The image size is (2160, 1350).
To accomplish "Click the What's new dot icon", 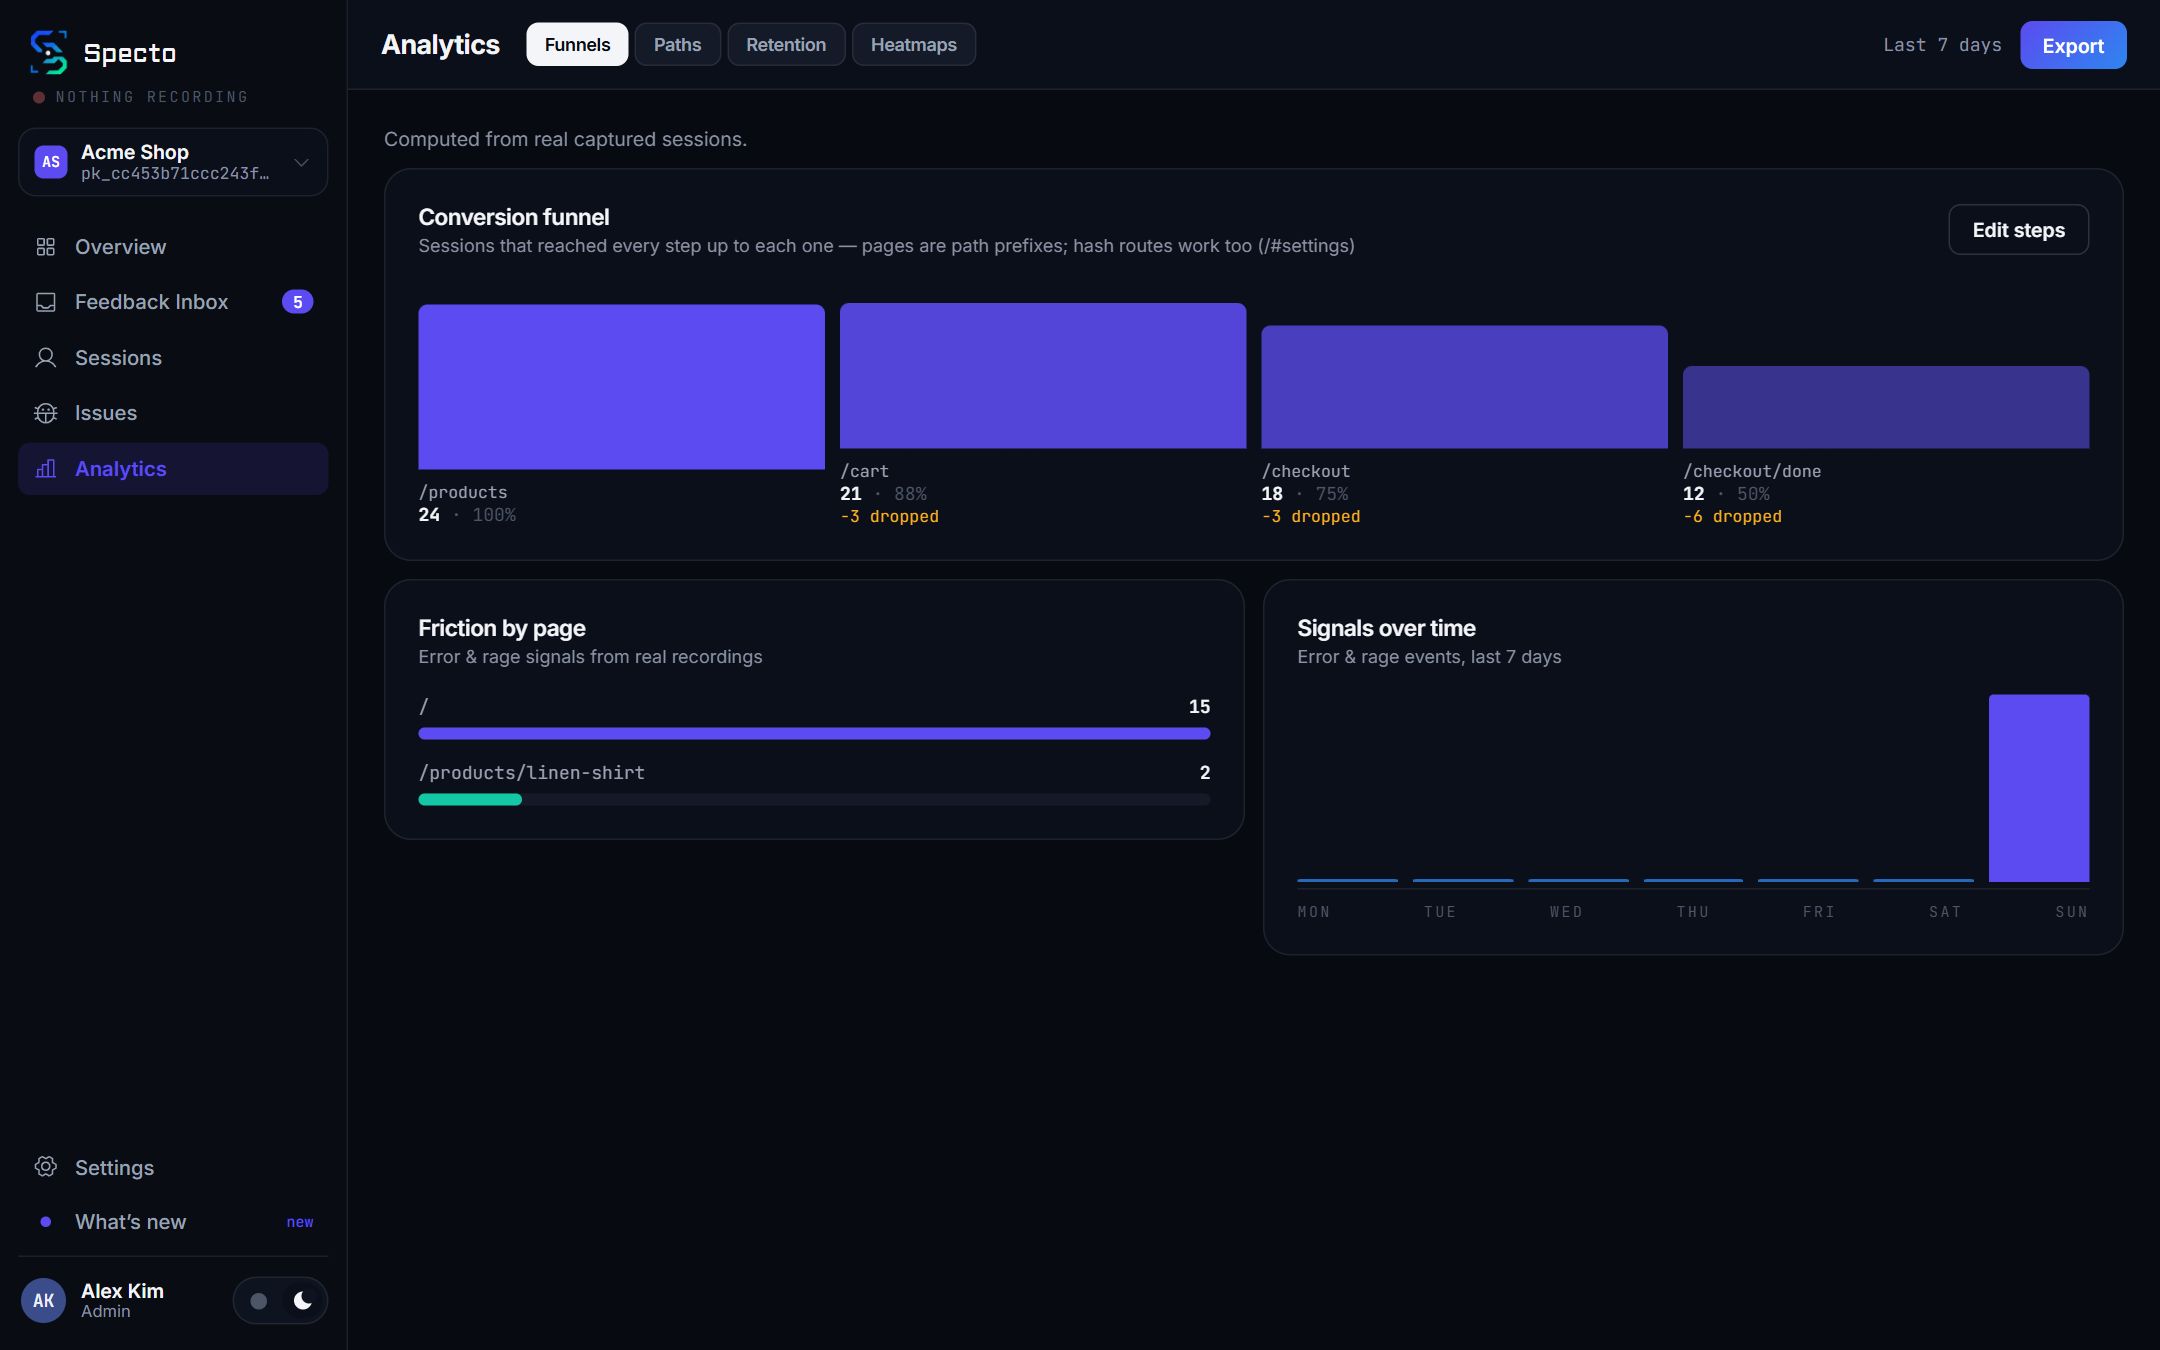I will pos(46,1222).
